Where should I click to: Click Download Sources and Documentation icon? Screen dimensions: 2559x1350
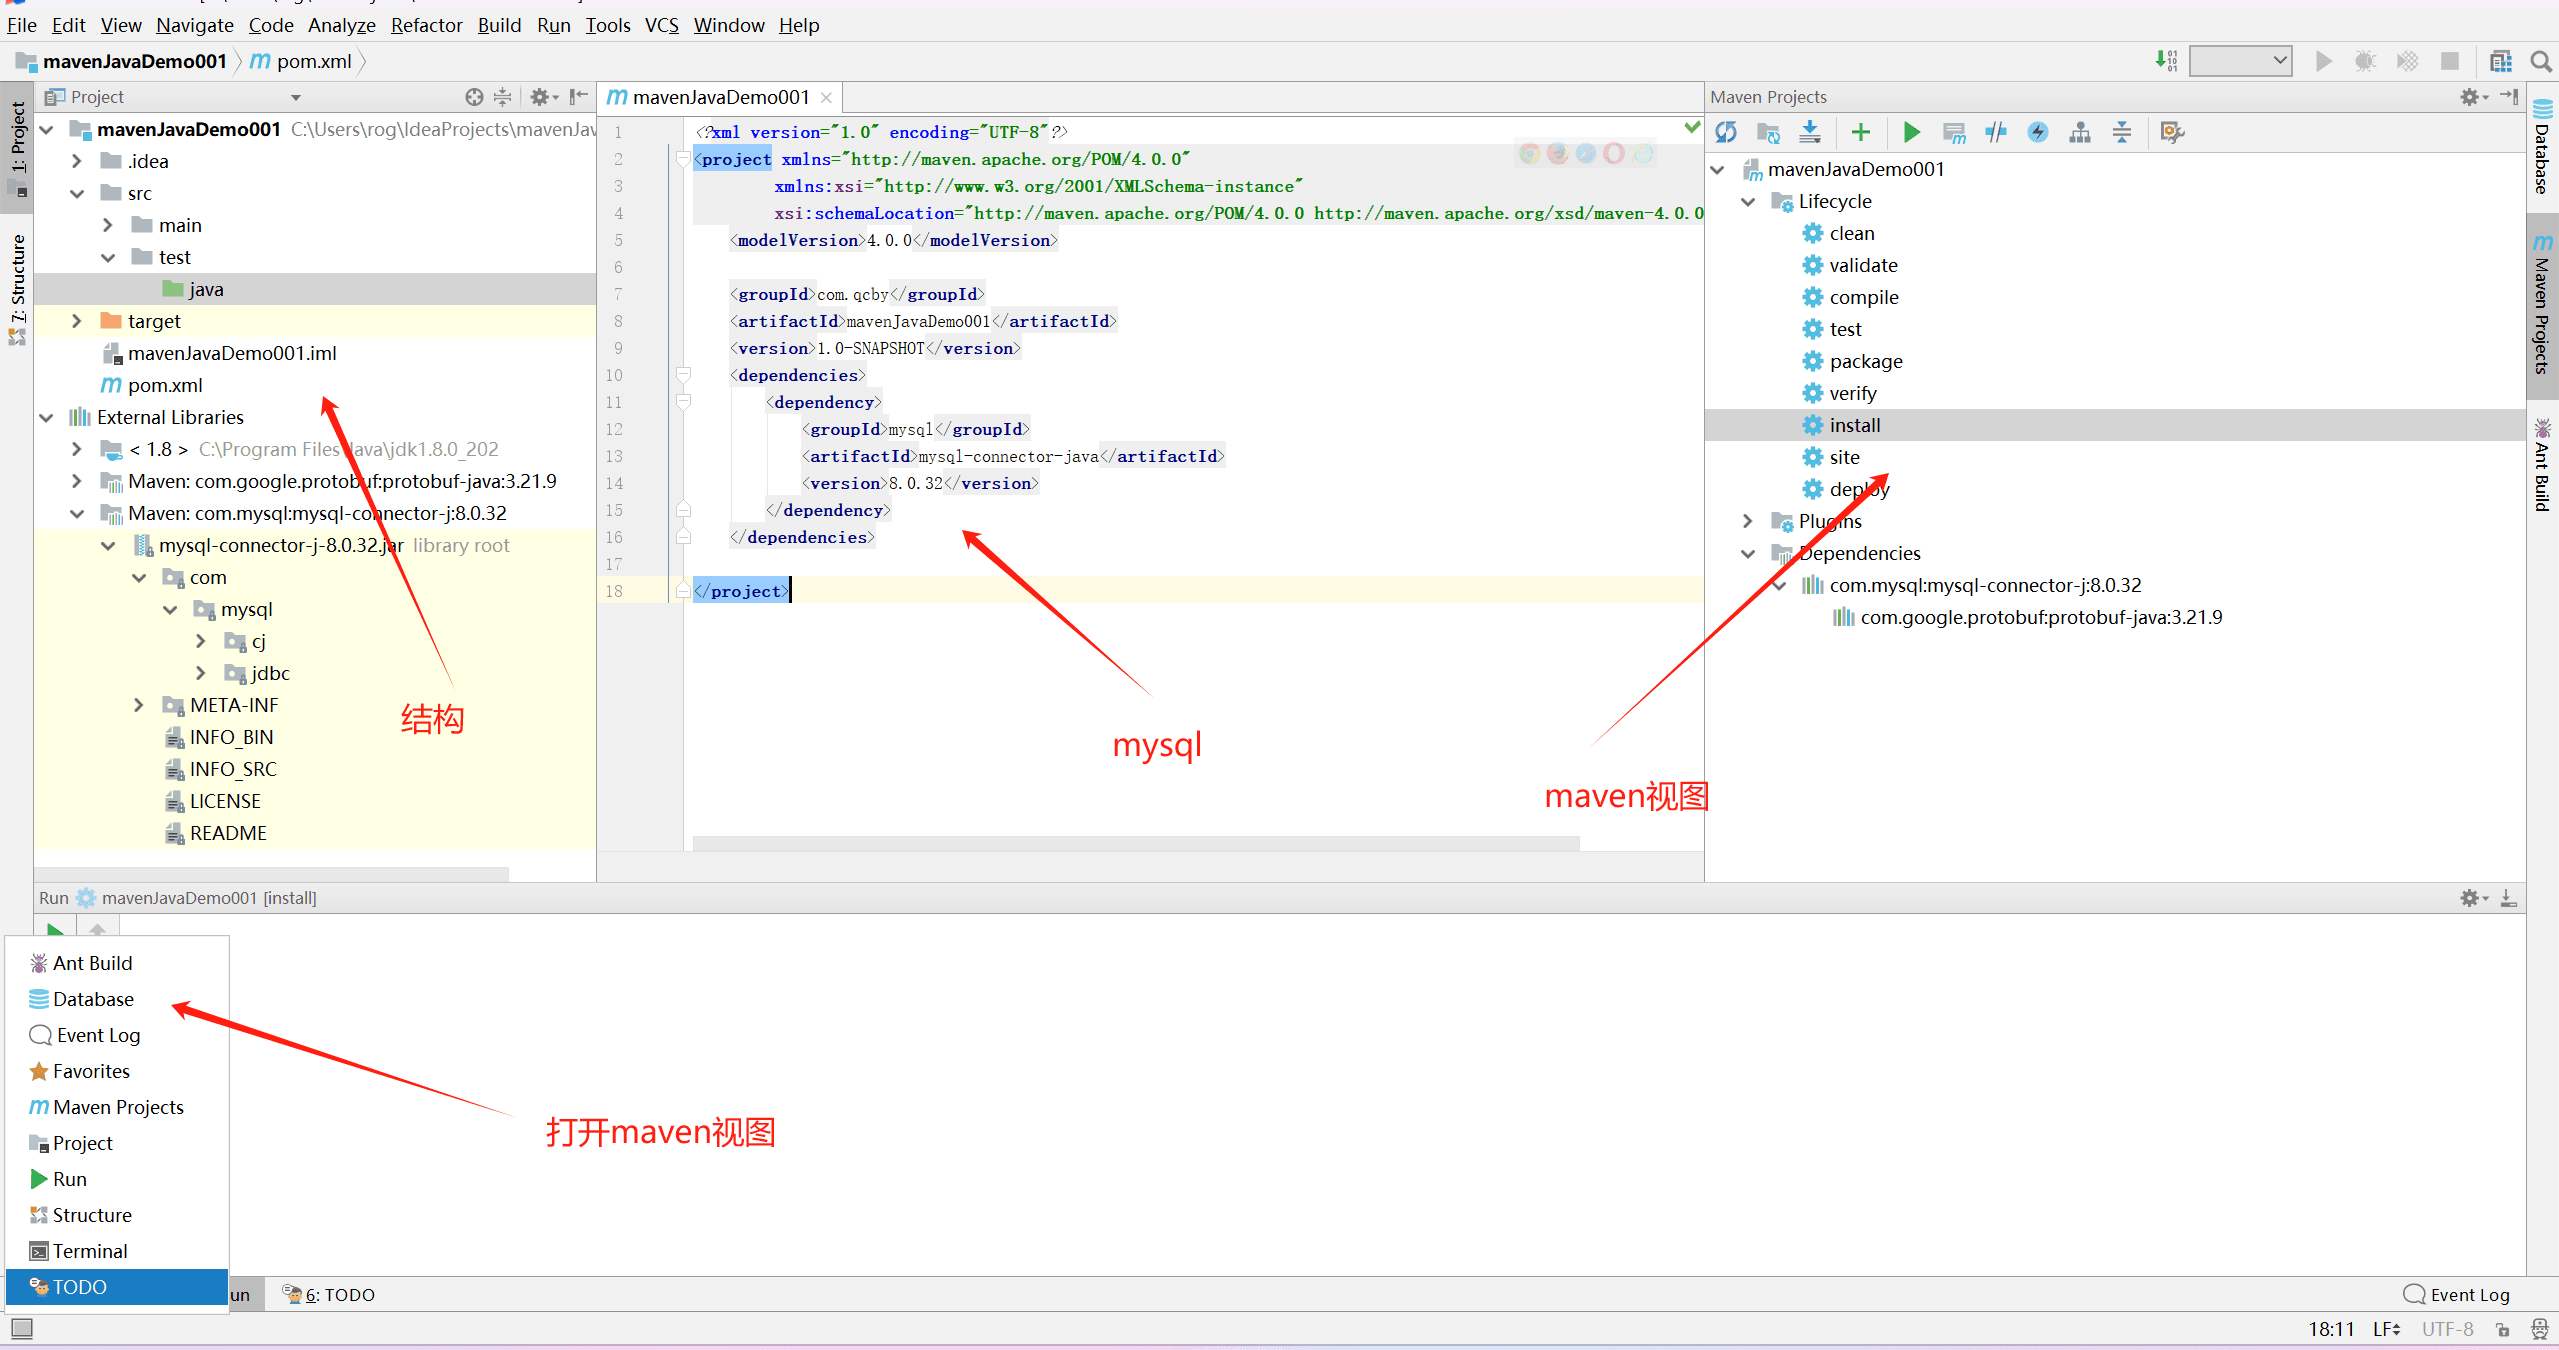tap(1810, 132)
